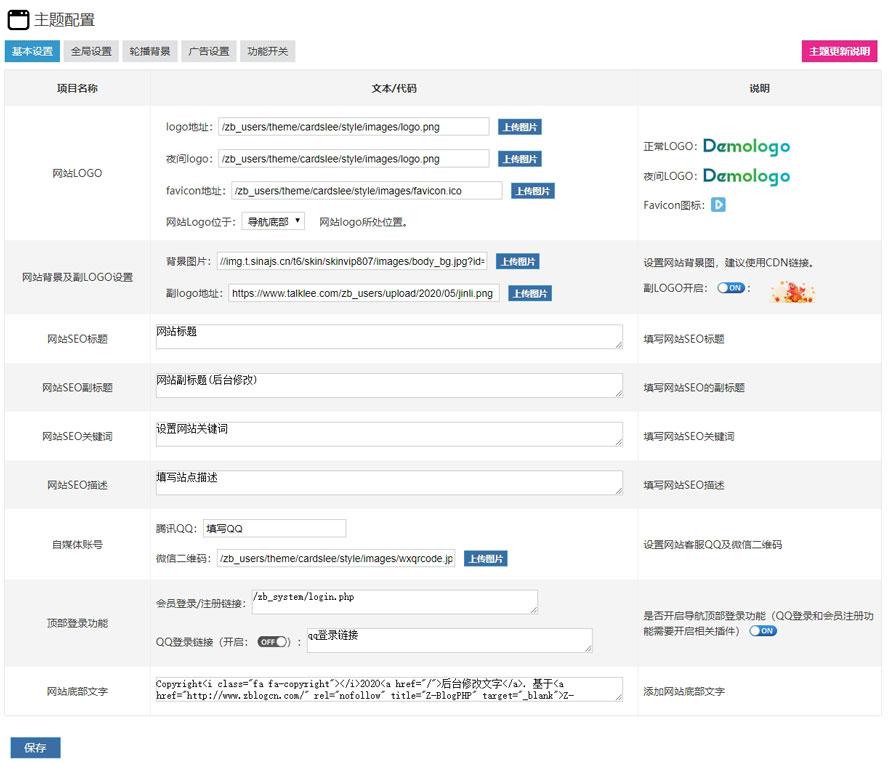The width and height of the screenshot is (888, 763).
Task: Upload an image for 夜间logo
Action: [x=519, y=158]
